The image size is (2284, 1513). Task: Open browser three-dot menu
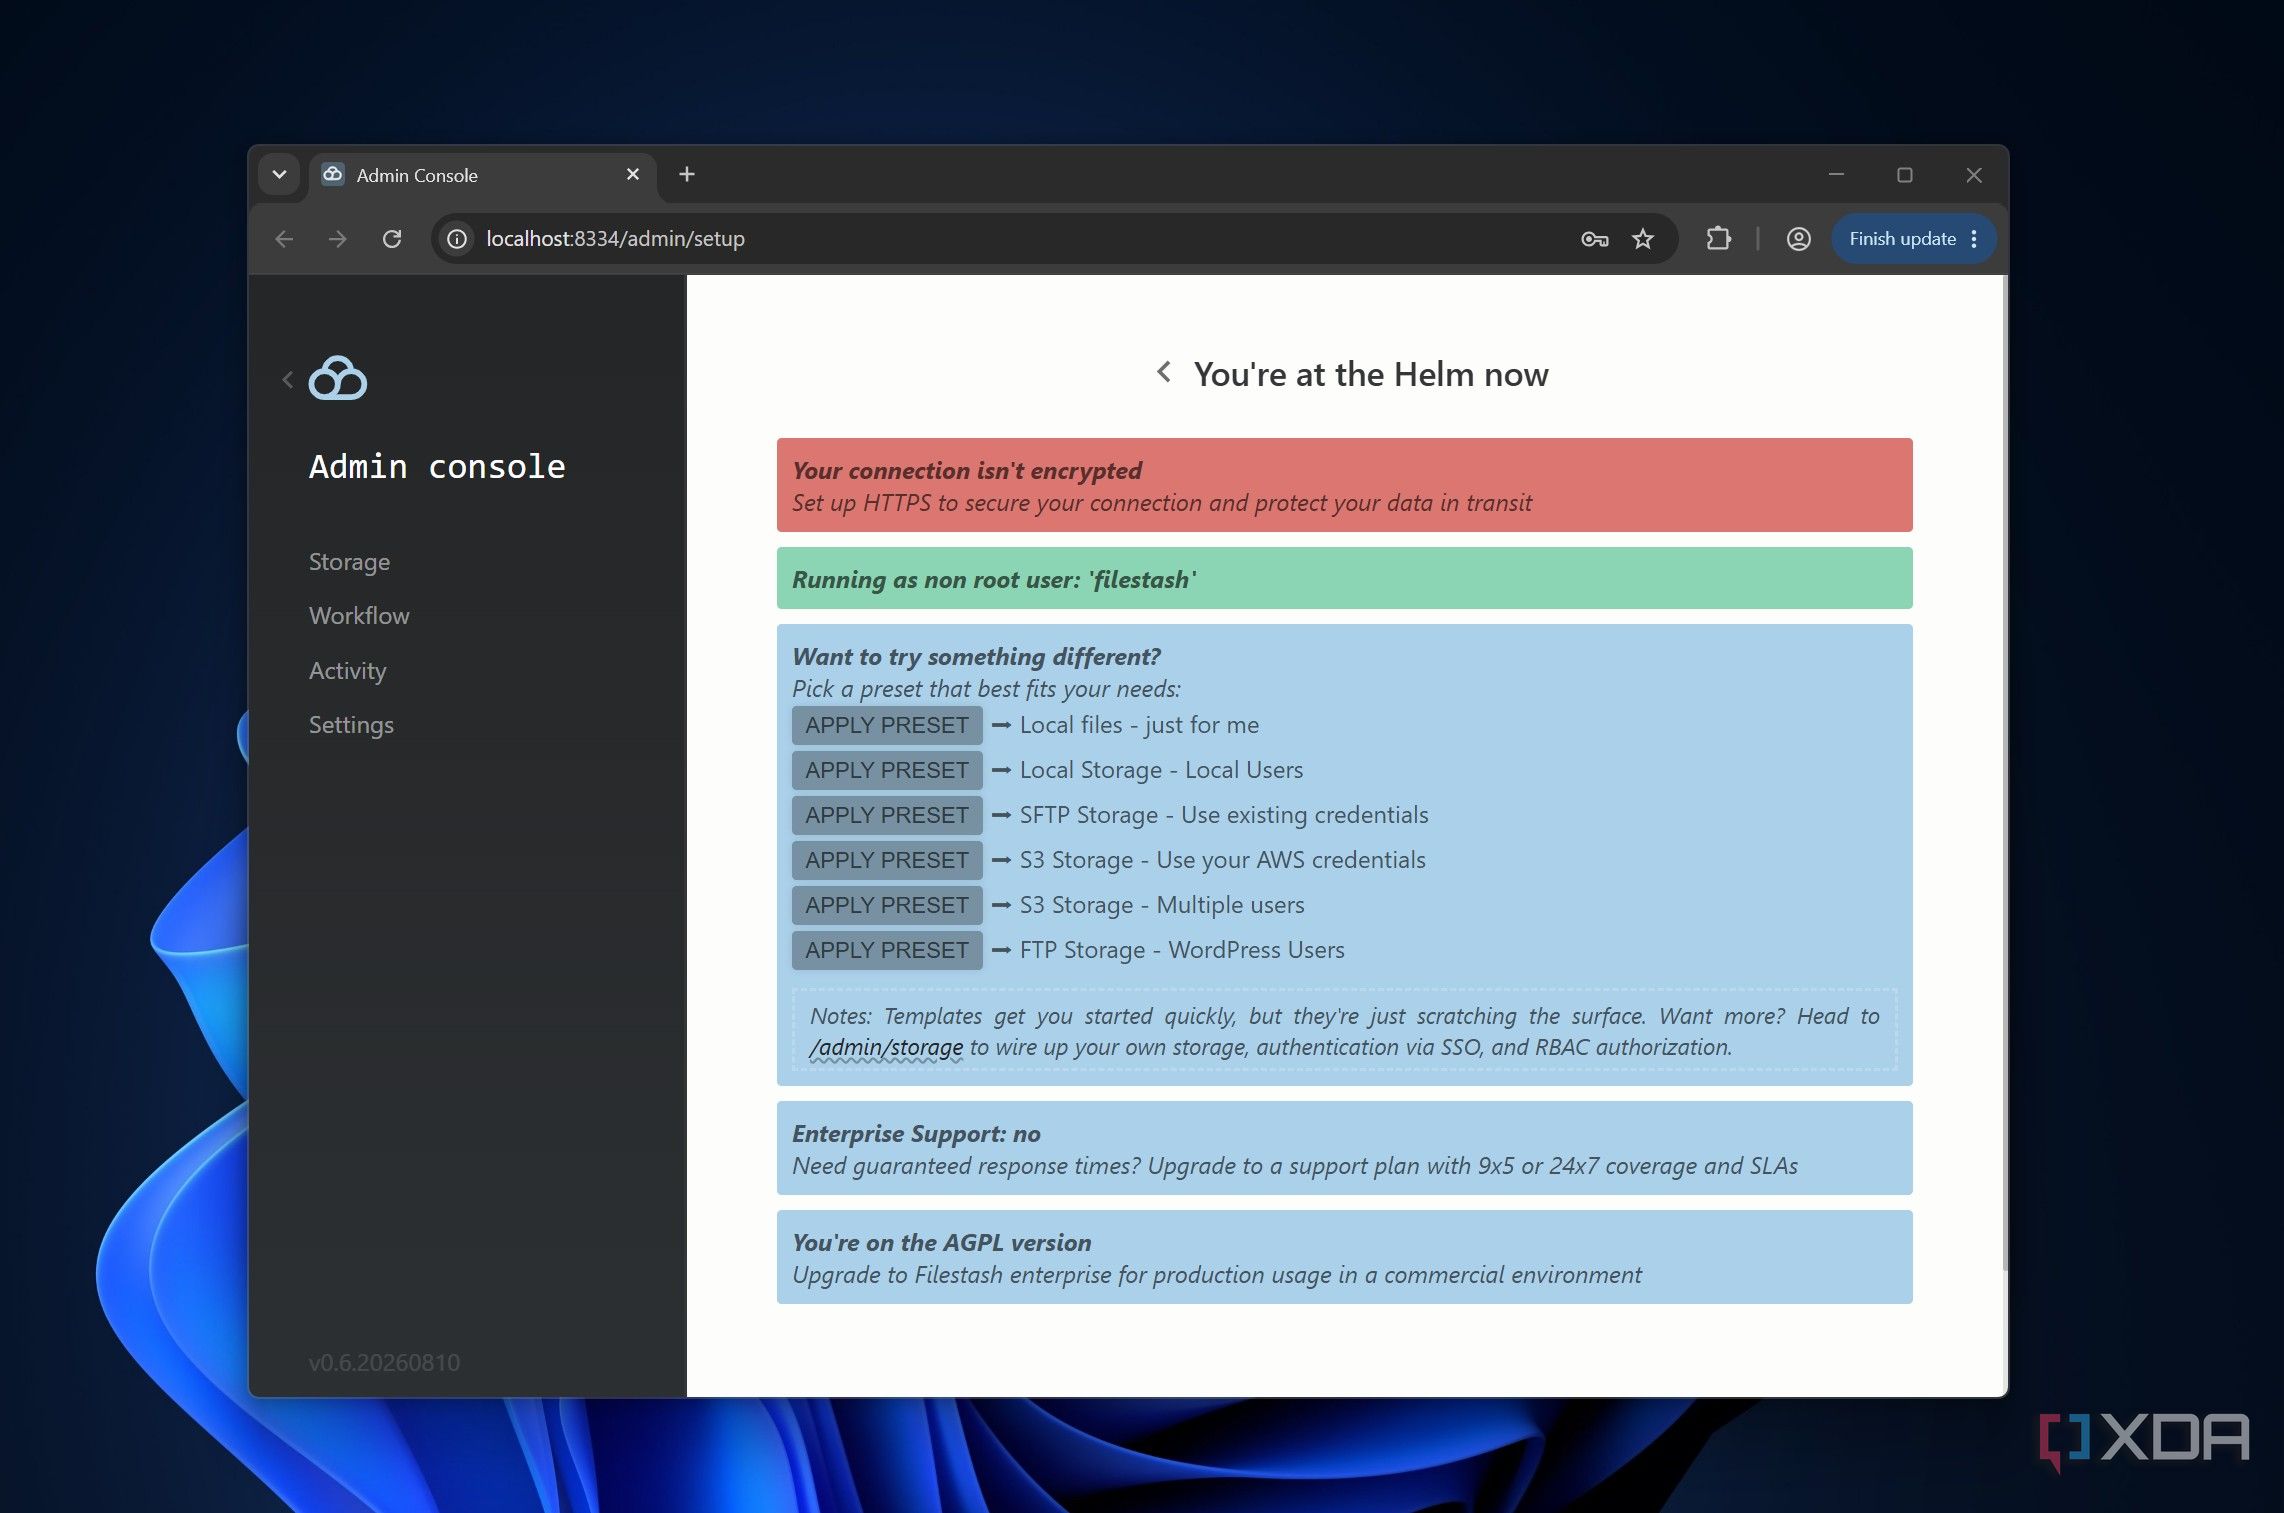(x=1974, y=239)
